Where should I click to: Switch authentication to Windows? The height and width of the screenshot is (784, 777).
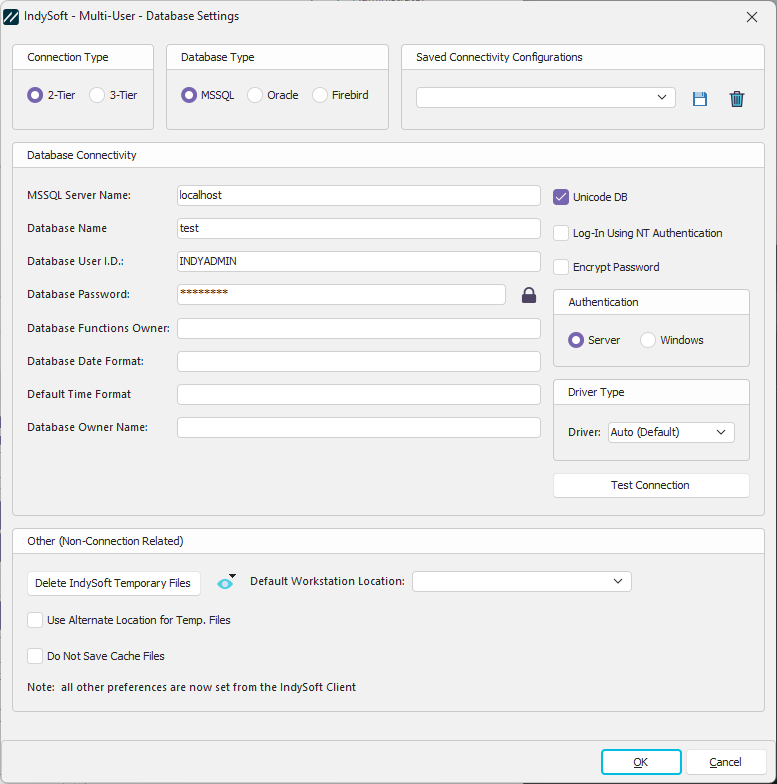[x=648, y=340]
